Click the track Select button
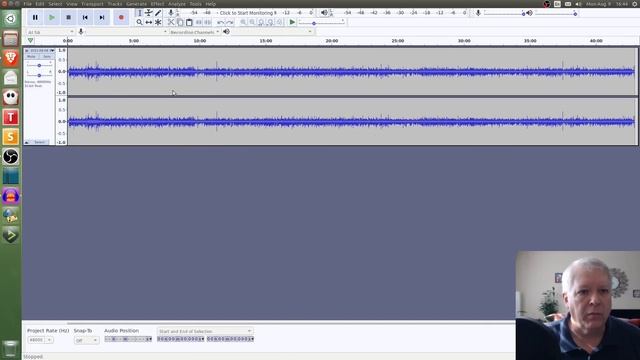 pos(40,142)
